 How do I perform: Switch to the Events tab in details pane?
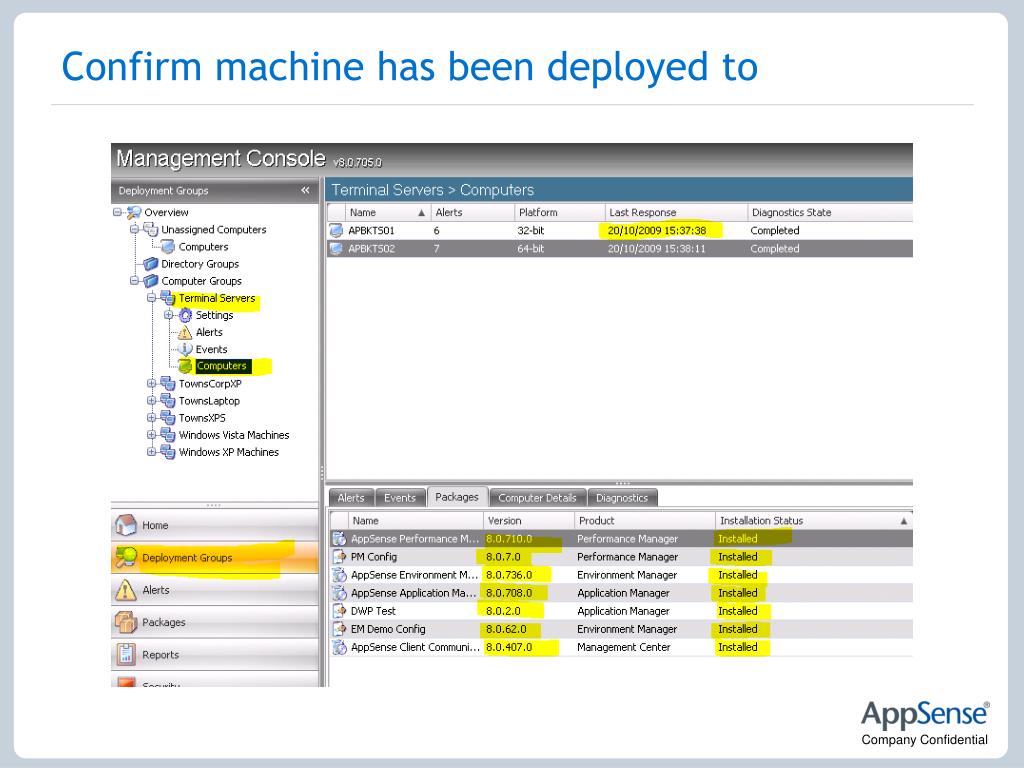pyautogui.click(x=400, y=498)
